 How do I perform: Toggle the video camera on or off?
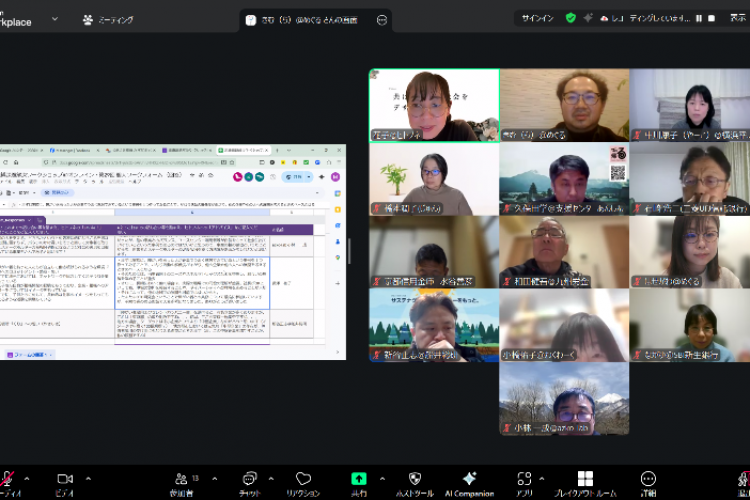click(65, 479)
